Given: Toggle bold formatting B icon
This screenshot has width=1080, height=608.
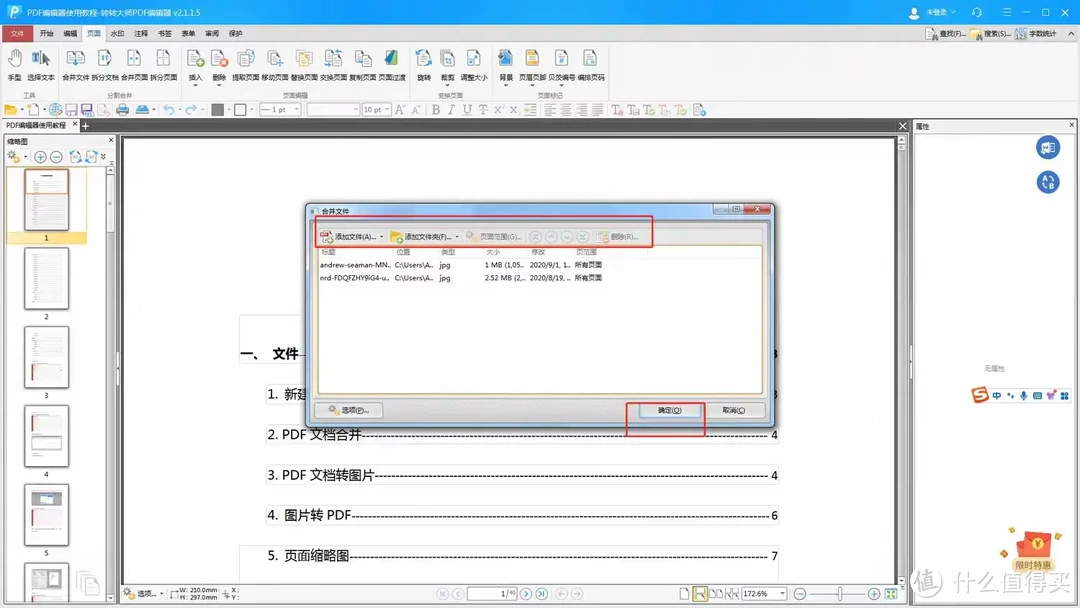Looking at the screenshot, I should point(435,109).
